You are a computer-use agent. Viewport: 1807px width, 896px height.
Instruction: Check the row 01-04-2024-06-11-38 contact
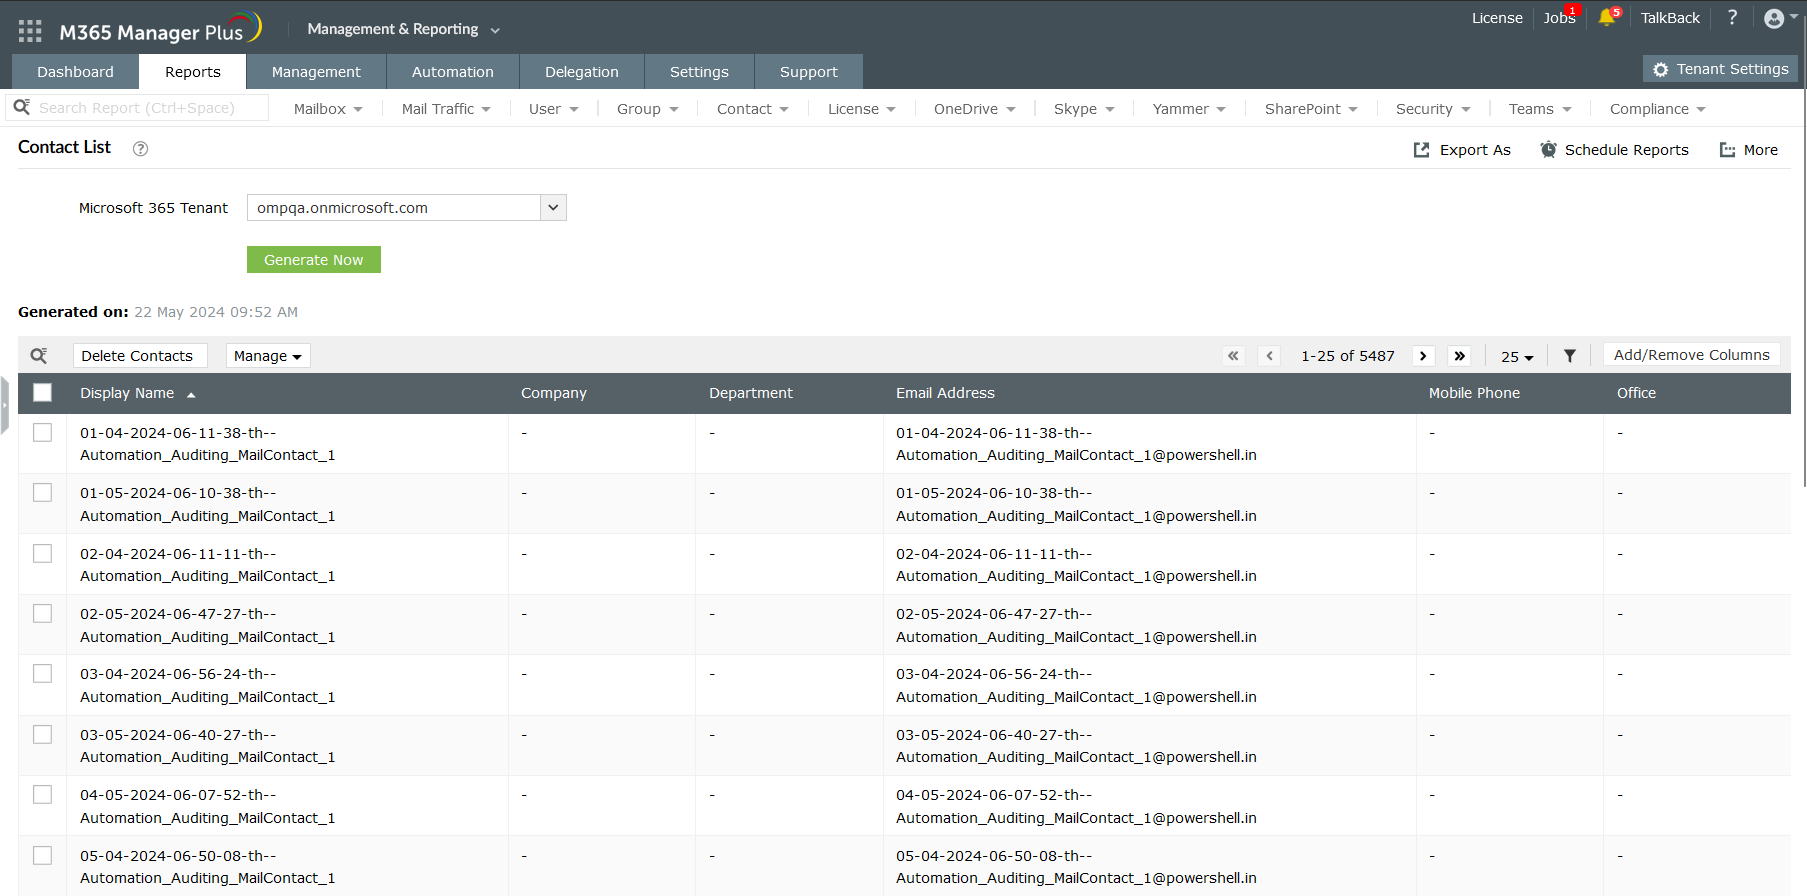pos(42,432)
